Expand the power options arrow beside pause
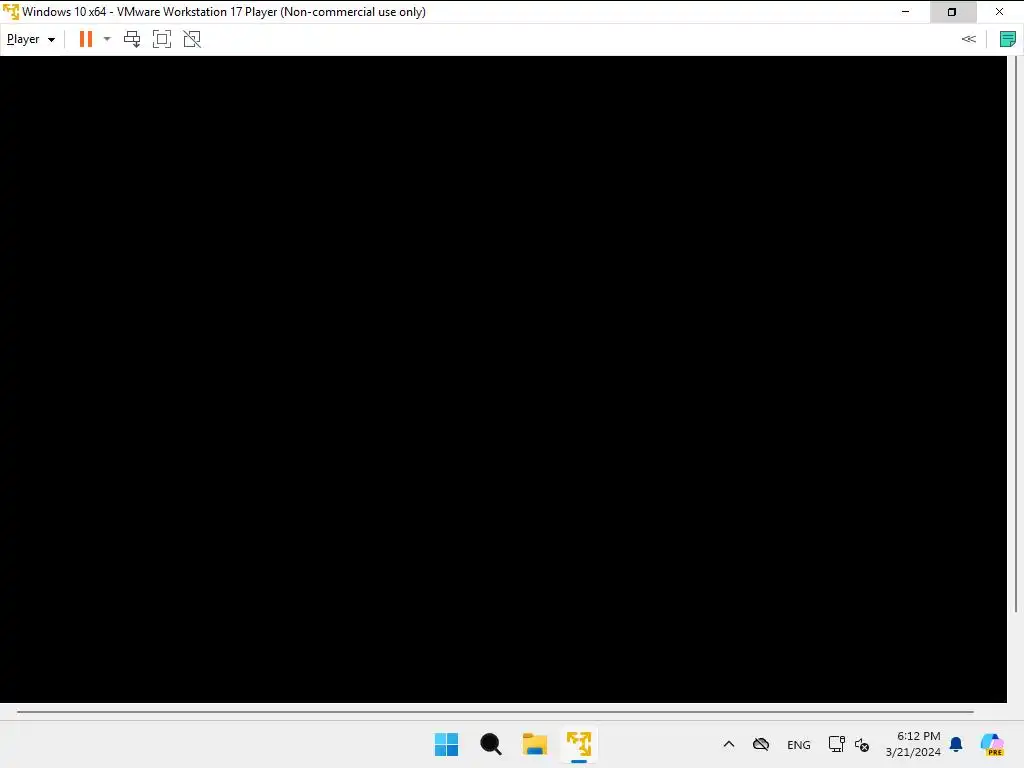Image resolution: width=1024 pixels, height=768 pixels. click(107, 39)
